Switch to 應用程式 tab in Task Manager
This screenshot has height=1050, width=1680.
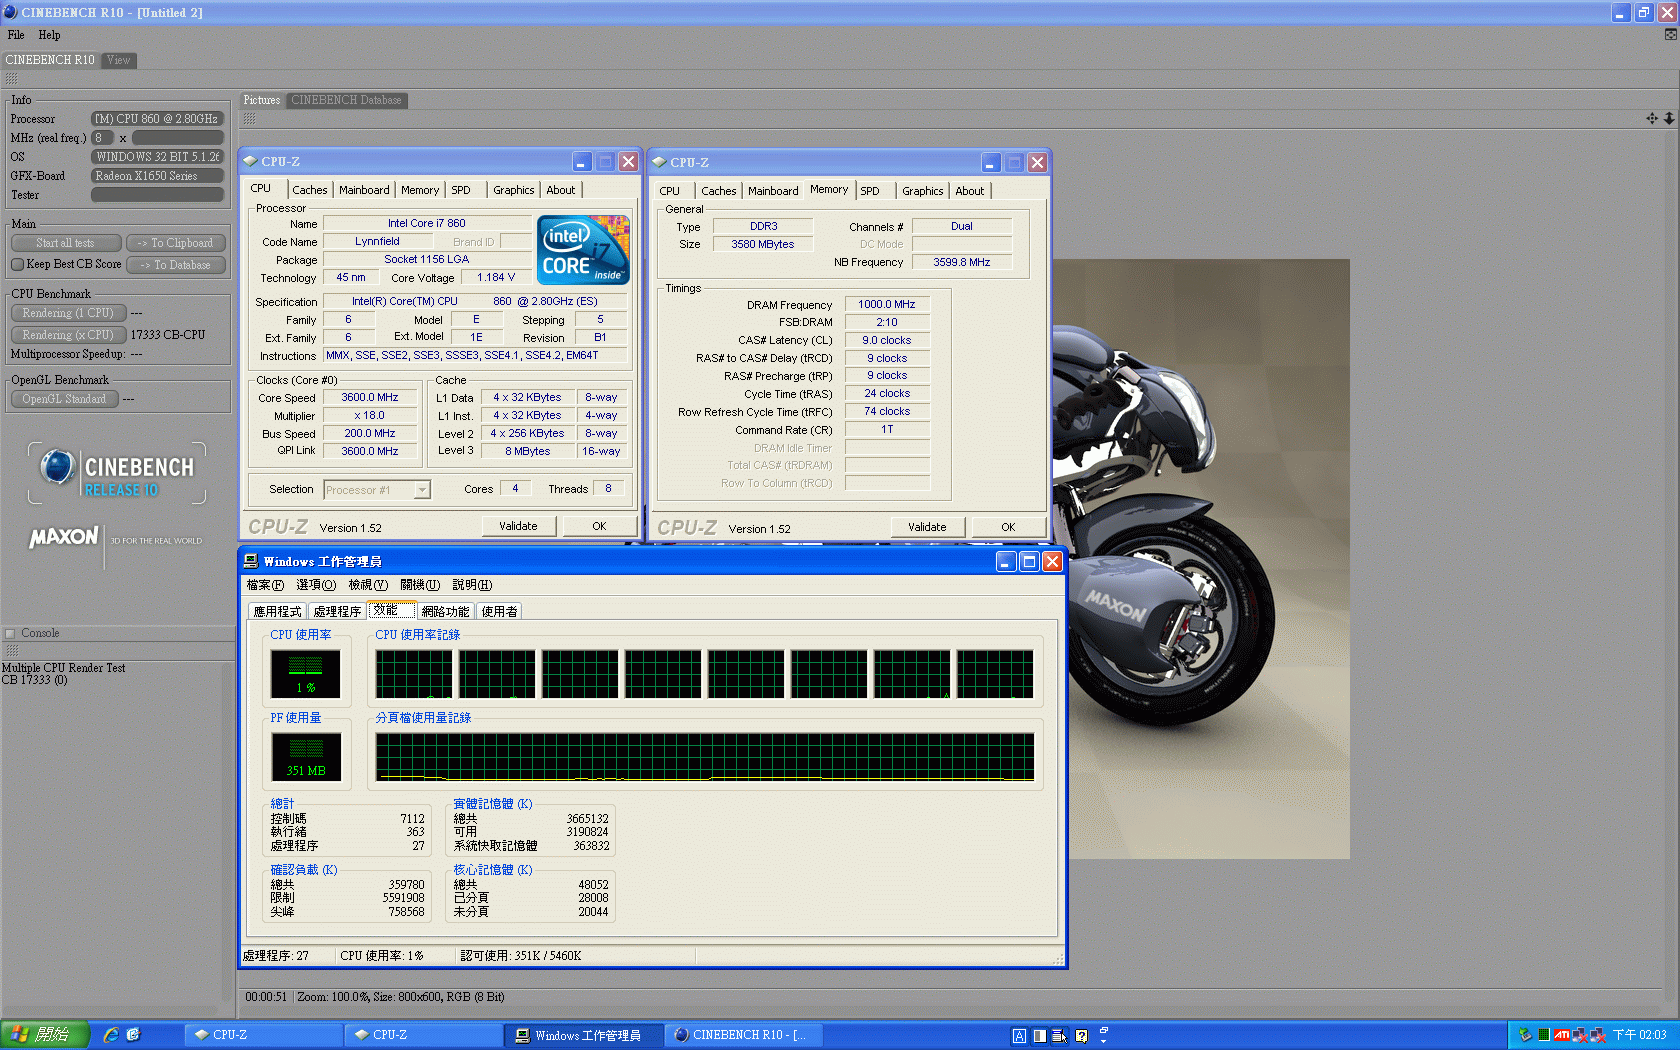click(x=277, y=612)
